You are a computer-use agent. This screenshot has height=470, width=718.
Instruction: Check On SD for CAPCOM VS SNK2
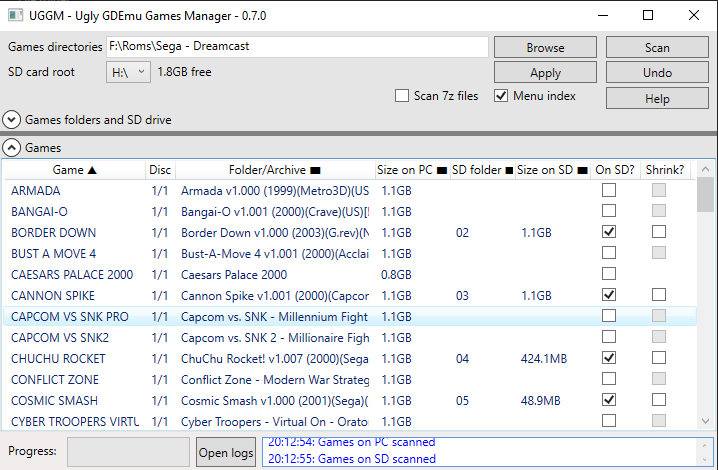(x=609, y=337)
